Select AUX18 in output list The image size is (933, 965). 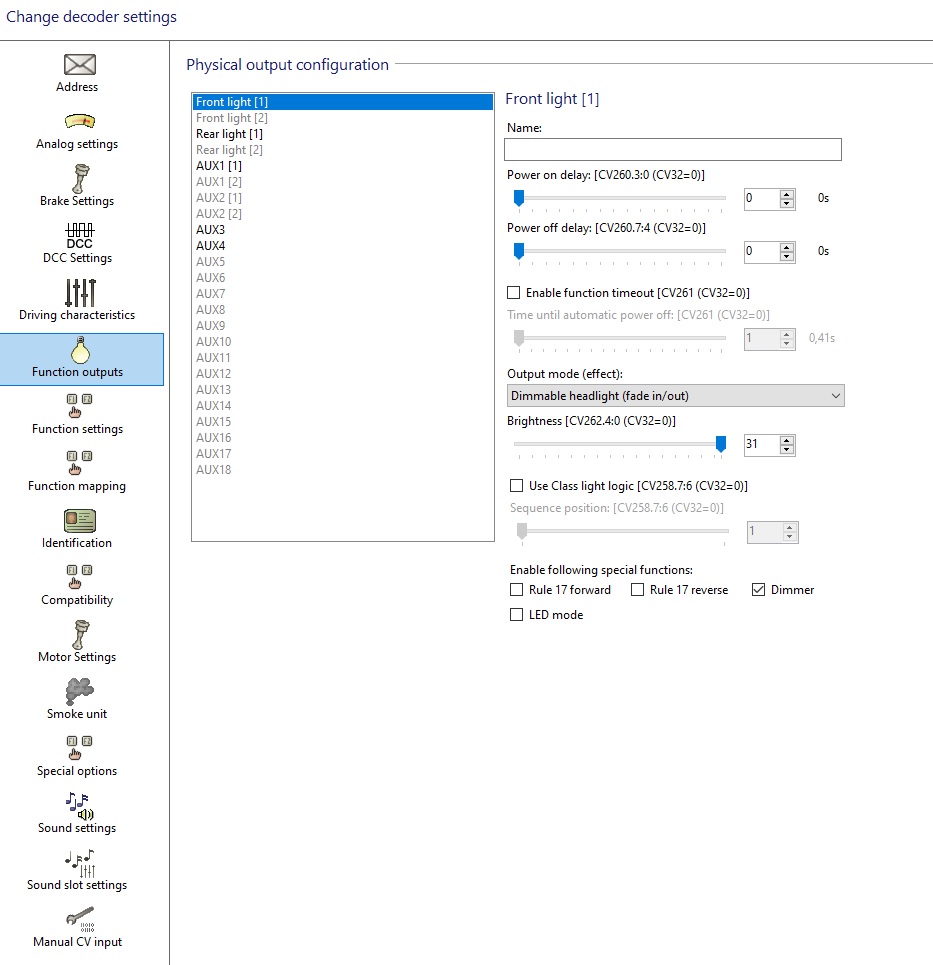[x=343, y=470]
